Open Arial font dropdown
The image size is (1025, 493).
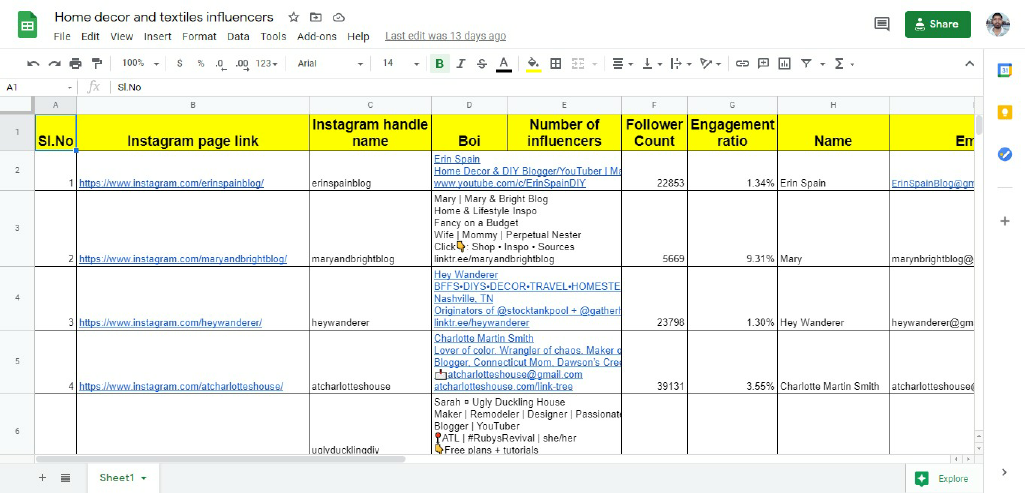(x=330, y=63)
